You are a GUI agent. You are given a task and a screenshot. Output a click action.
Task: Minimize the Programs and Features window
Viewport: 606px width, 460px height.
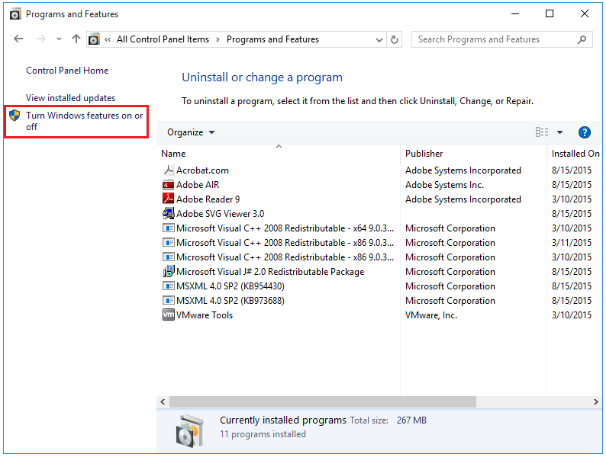(x=515, y=14)
